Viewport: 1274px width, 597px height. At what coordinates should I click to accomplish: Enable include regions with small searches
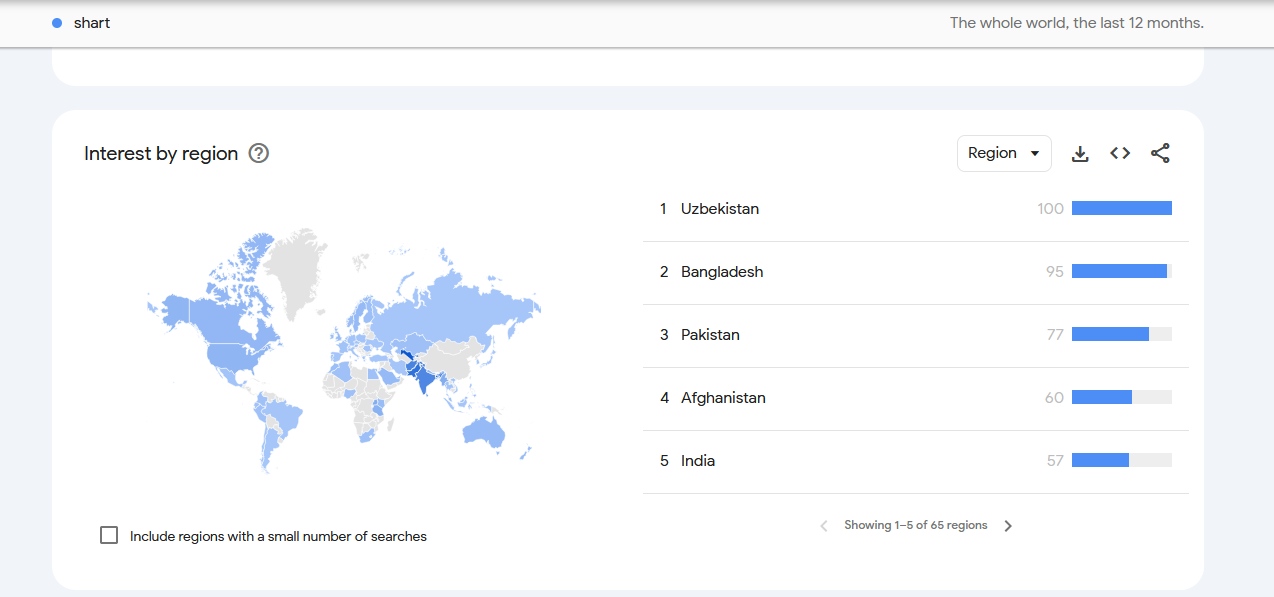[x=109, y=535]
